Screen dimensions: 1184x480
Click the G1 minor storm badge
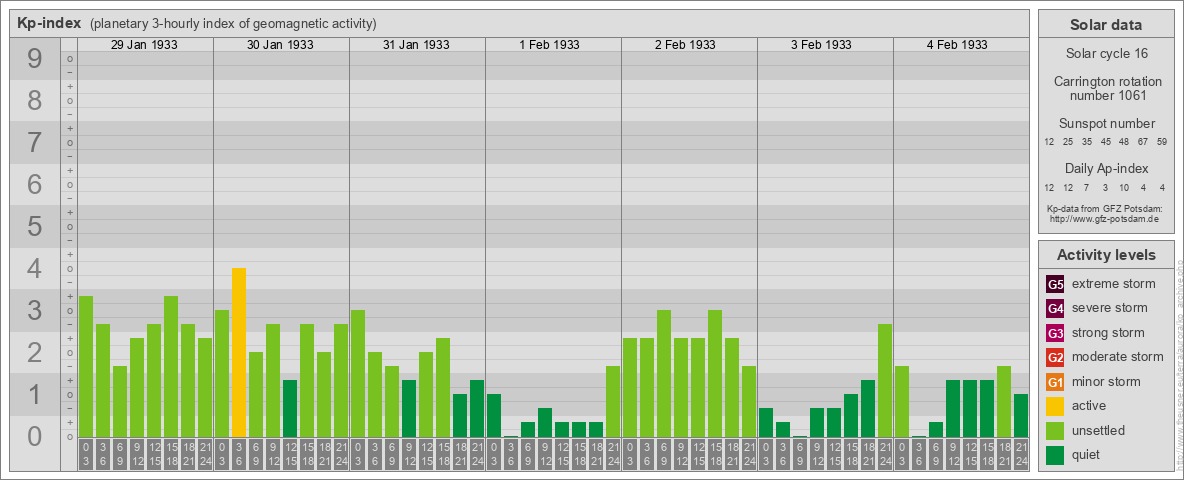[1055, 382]
